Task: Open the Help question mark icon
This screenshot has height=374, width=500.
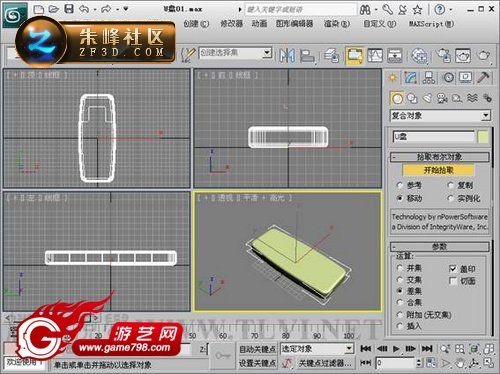Action: pyautogui.click(x=440, y=10)
